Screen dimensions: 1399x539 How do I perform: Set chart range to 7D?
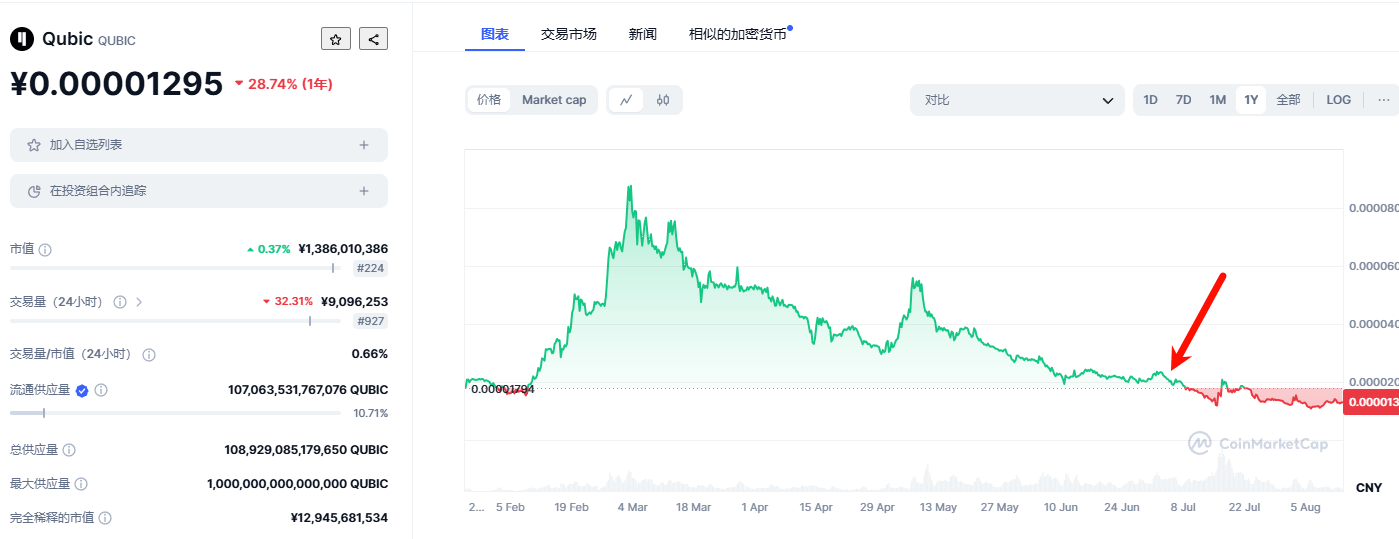[x=1184, y=100]
